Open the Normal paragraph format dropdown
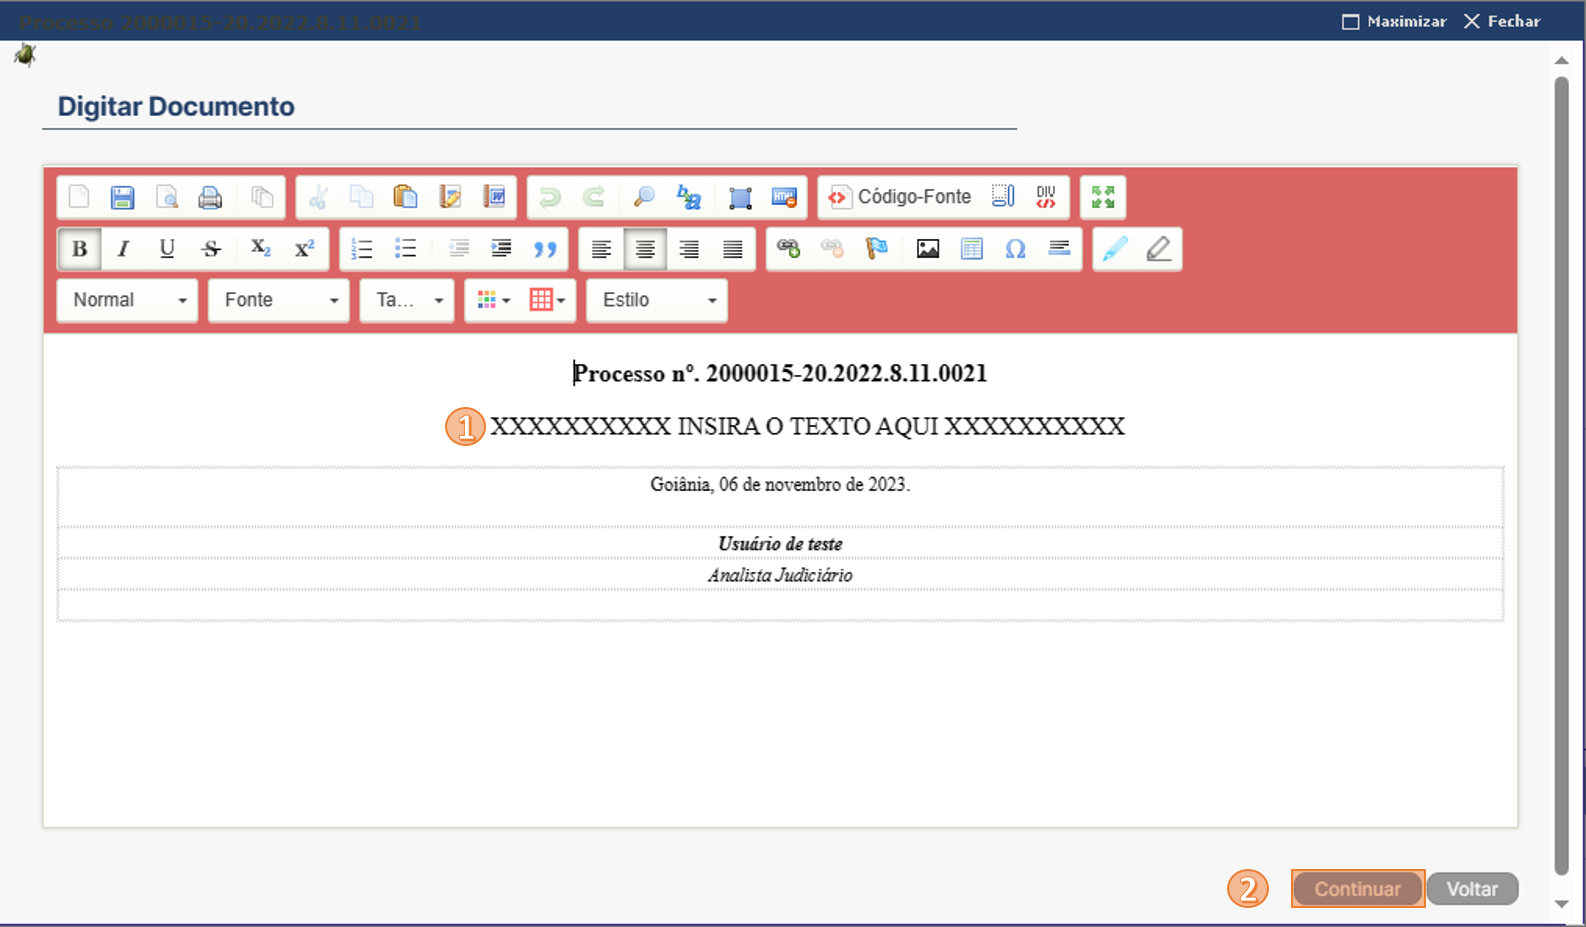This screenshot has width=1586, height=927. coord(128,300)
